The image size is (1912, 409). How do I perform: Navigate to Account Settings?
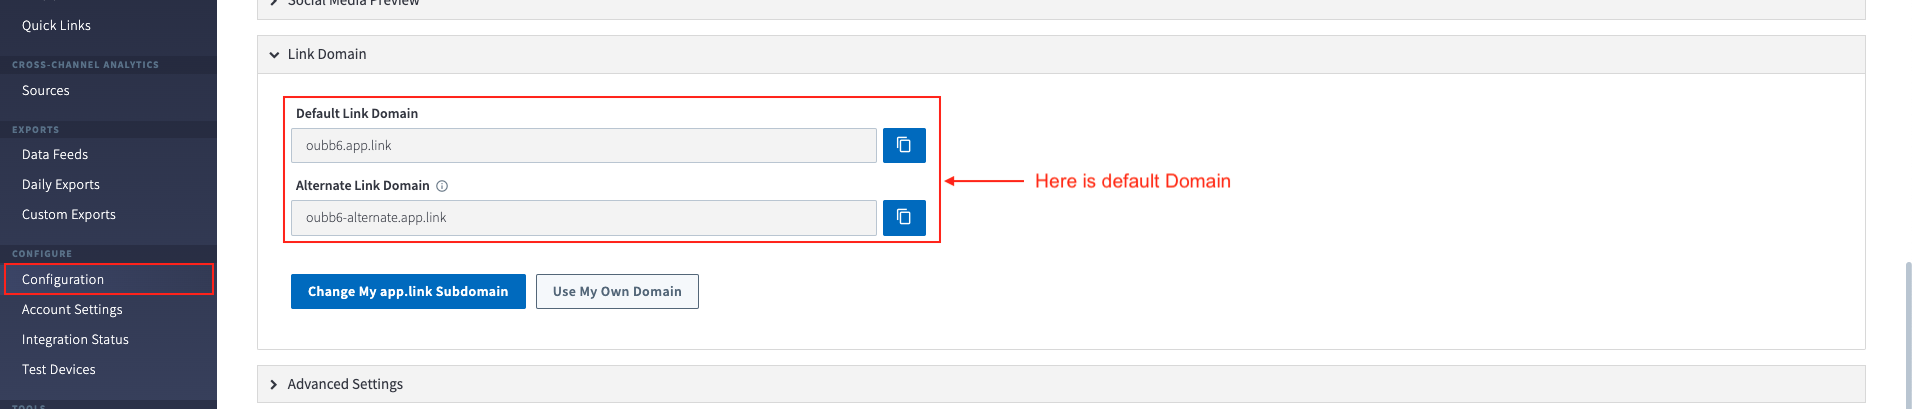coord(72,309)
